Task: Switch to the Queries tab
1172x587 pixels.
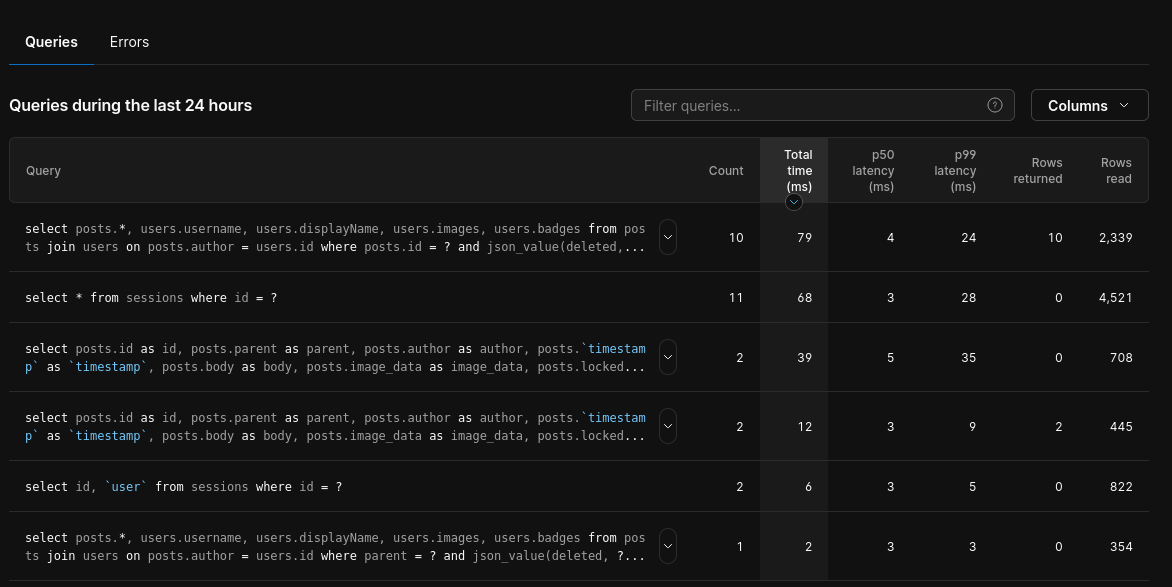Action: pos(51,42)
